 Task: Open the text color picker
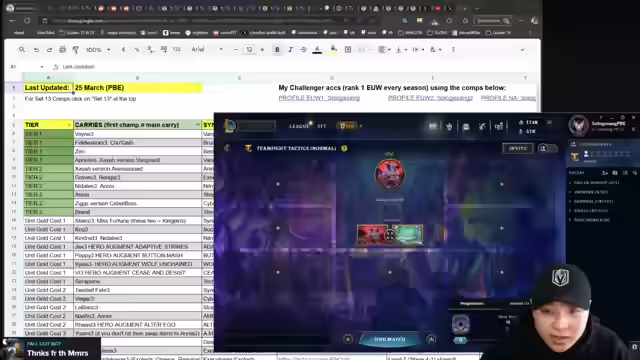click(317, 50)
